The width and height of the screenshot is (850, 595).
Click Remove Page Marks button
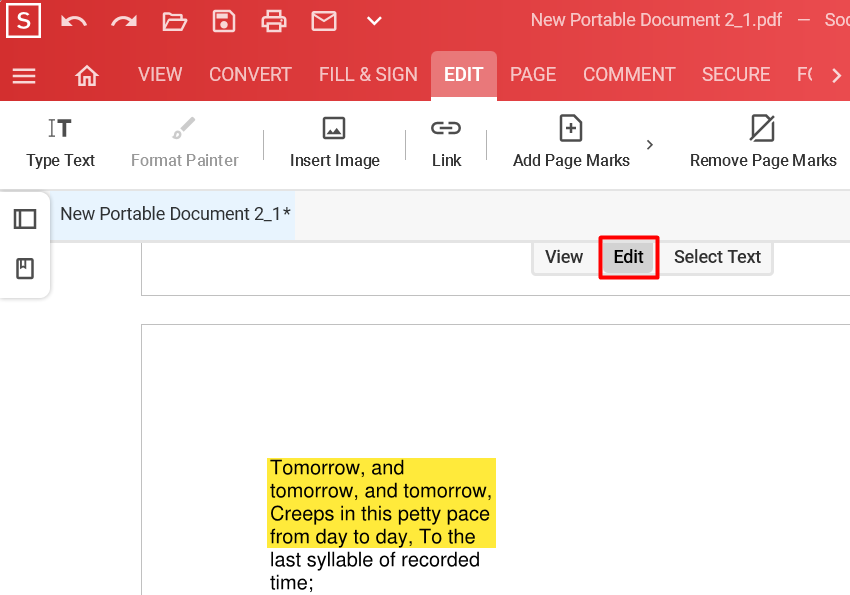[763, 143]
